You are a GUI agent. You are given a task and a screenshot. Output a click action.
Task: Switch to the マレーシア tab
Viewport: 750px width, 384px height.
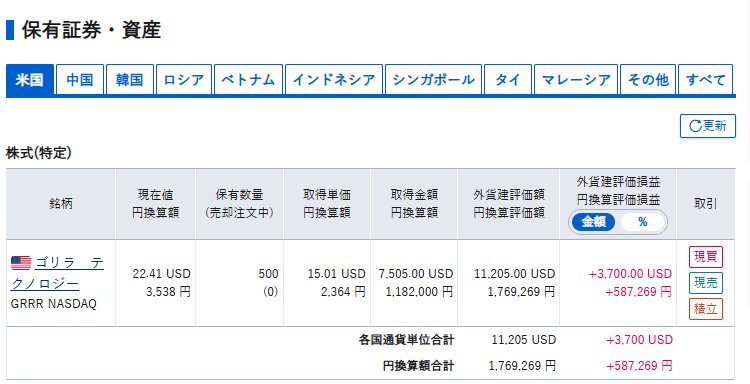pyautogui.click(x=576, y=80)
